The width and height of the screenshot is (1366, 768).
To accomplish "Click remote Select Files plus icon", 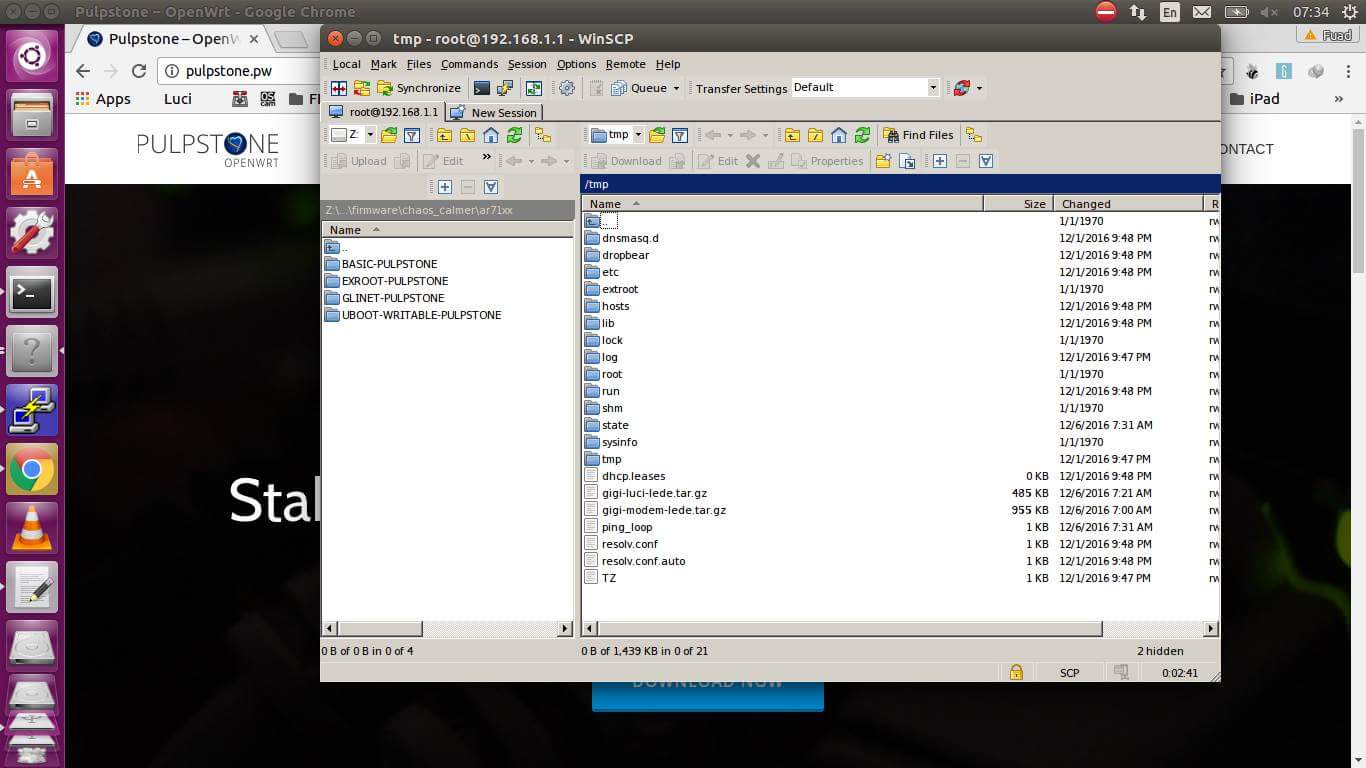I will click(940, 161).
